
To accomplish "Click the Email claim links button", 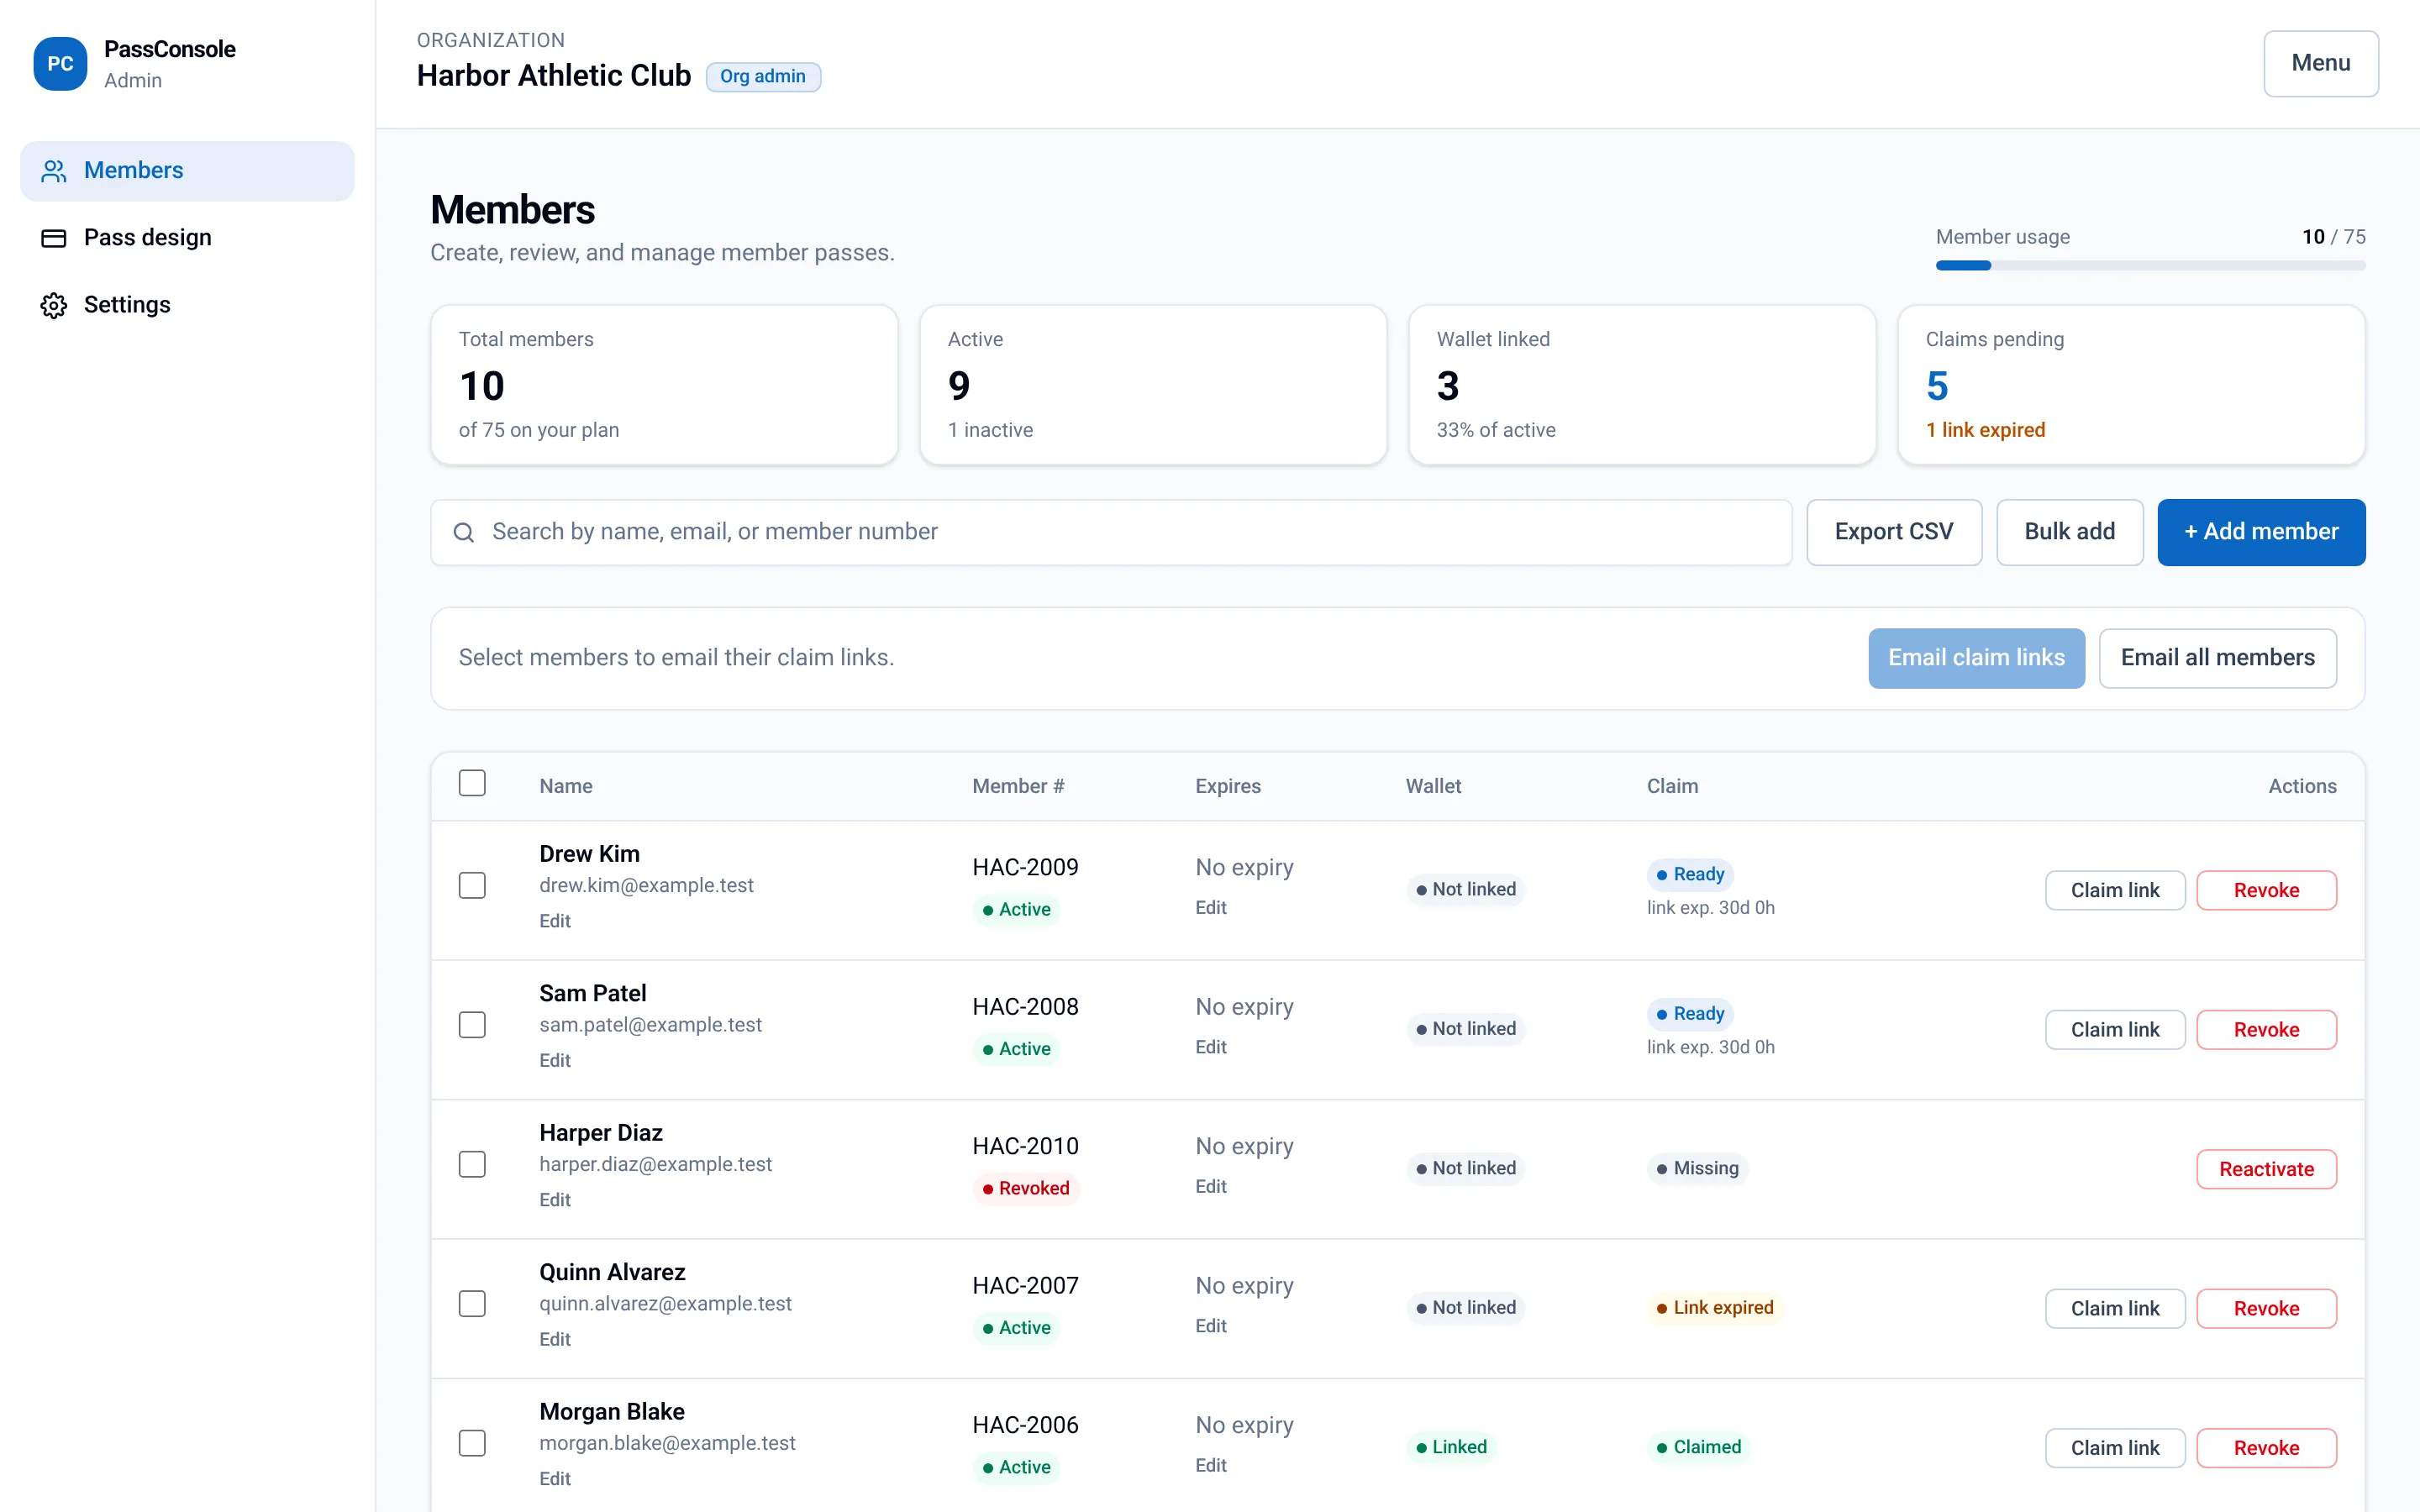I will coord(1976,658).
